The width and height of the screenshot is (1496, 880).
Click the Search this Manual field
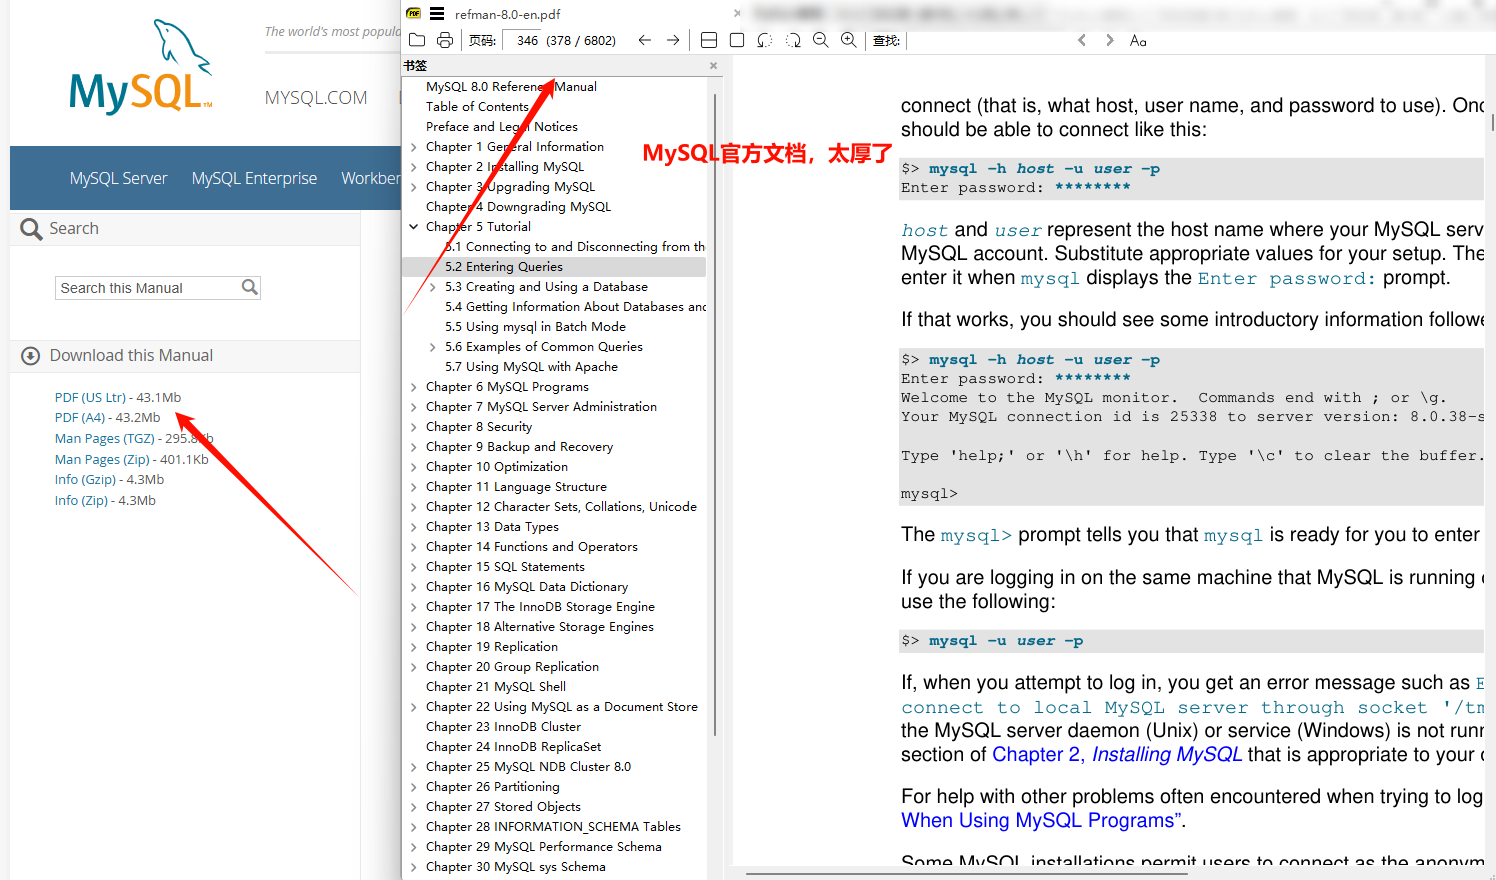[148, 288]
